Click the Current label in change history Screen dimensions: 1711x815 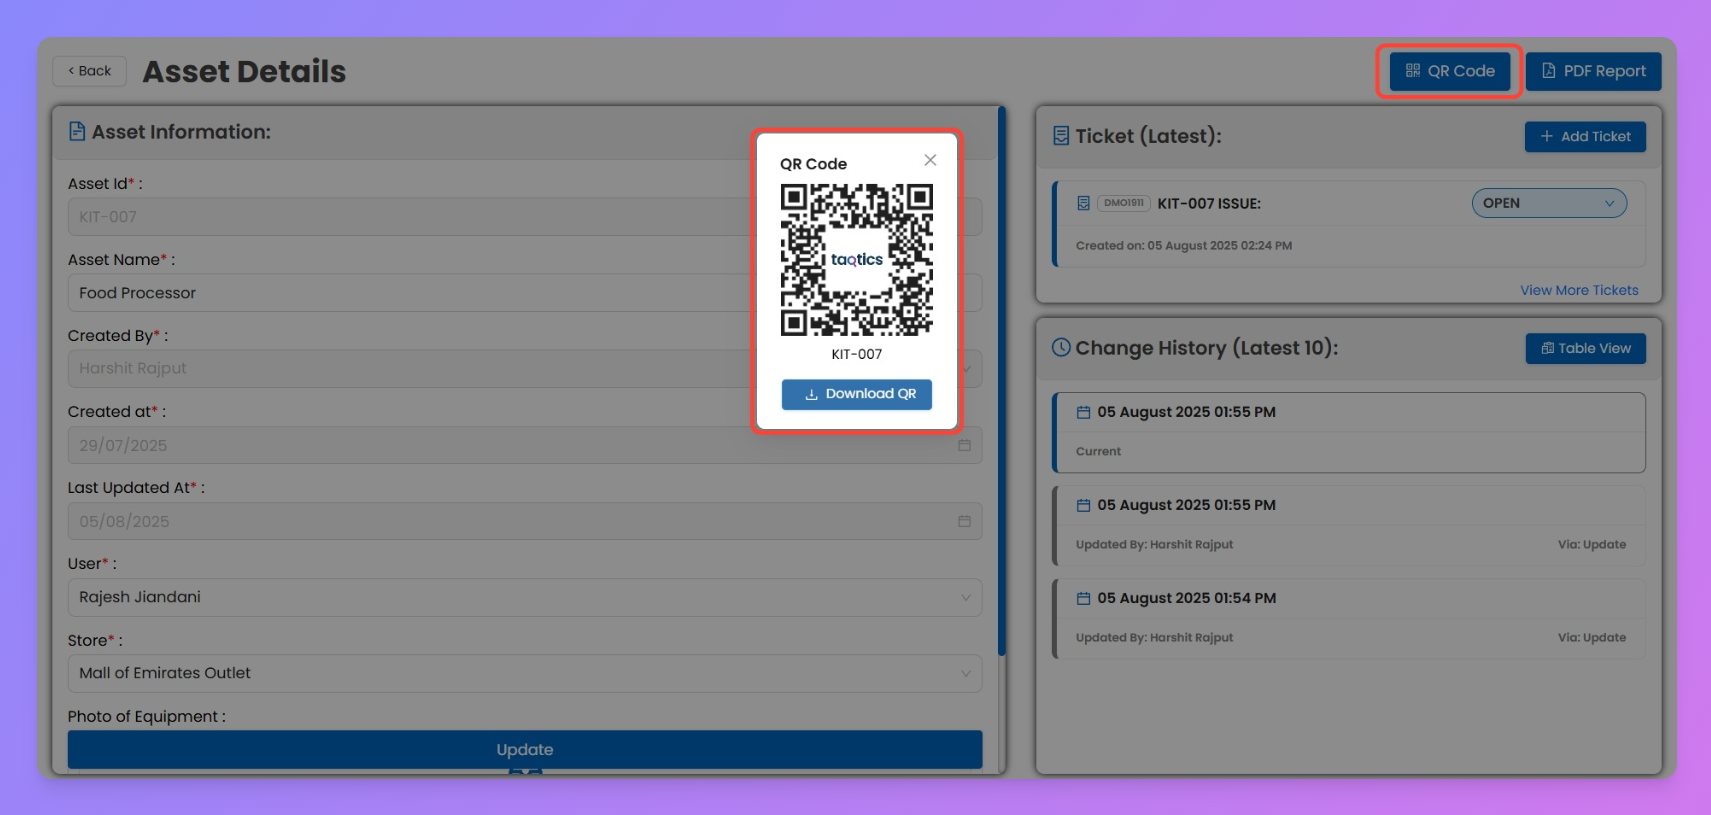click(1098, 451)
